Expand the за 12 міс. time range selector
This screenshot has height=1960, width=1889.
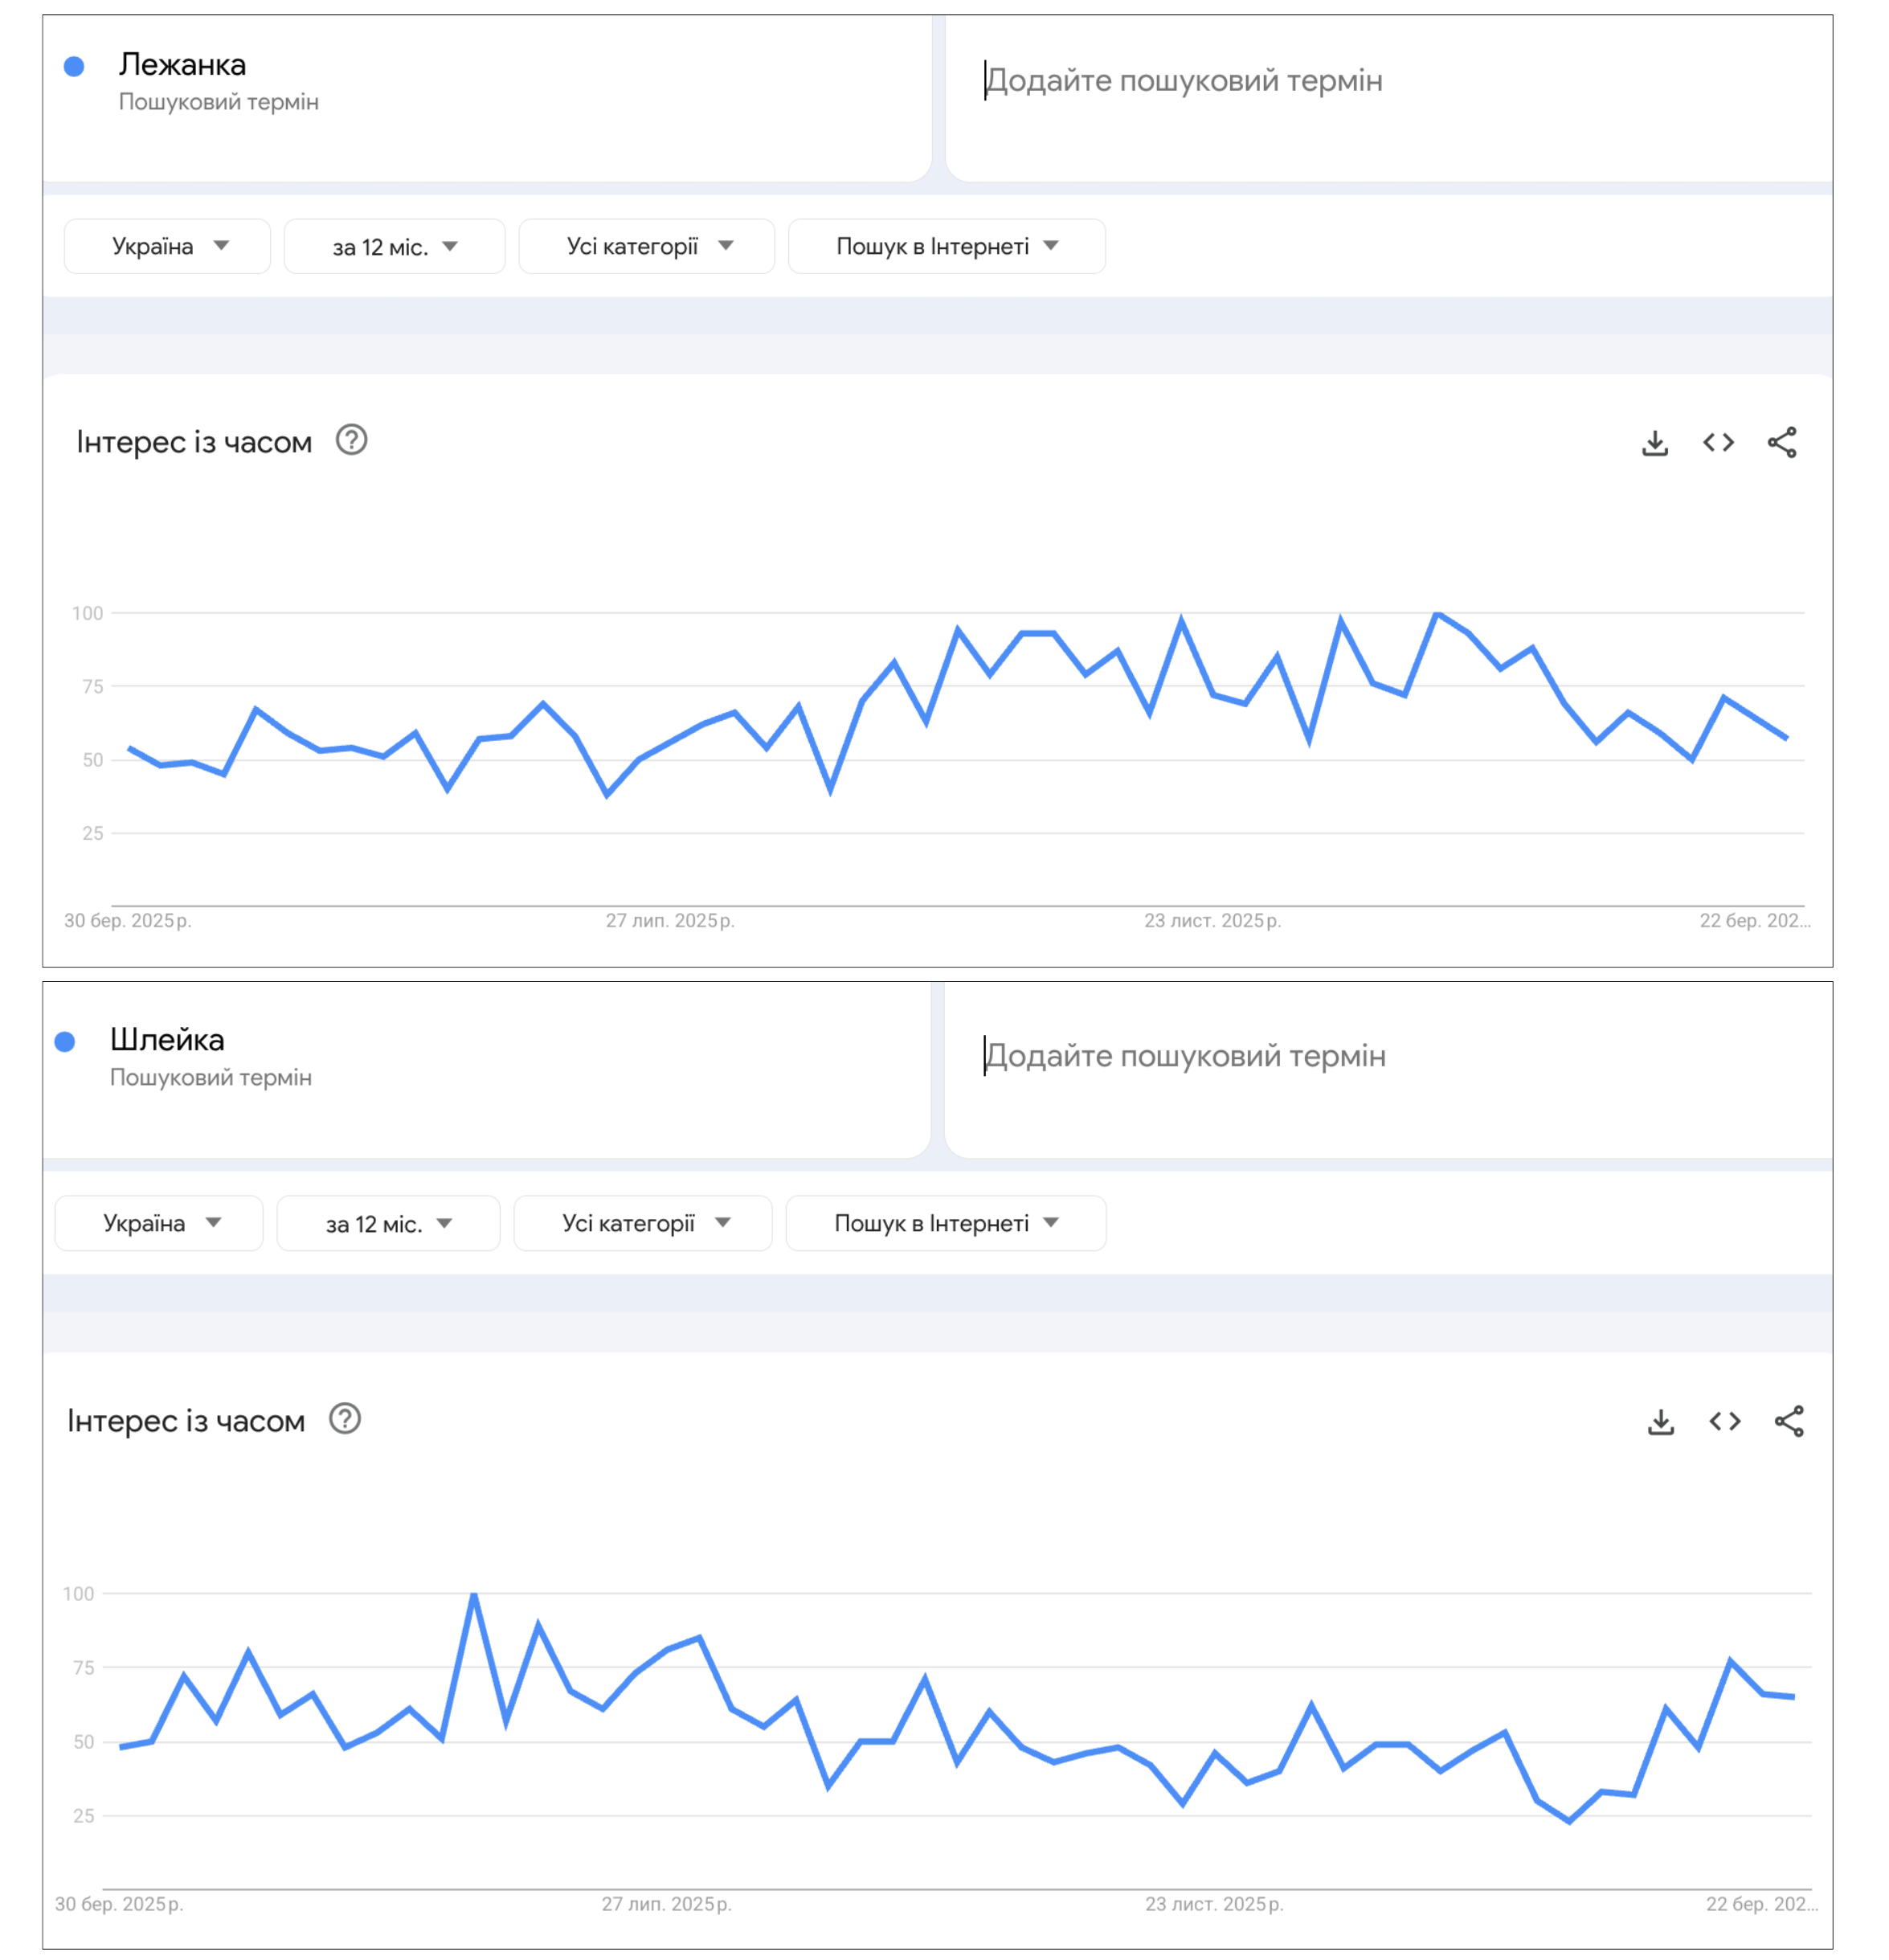coord(394,246)
